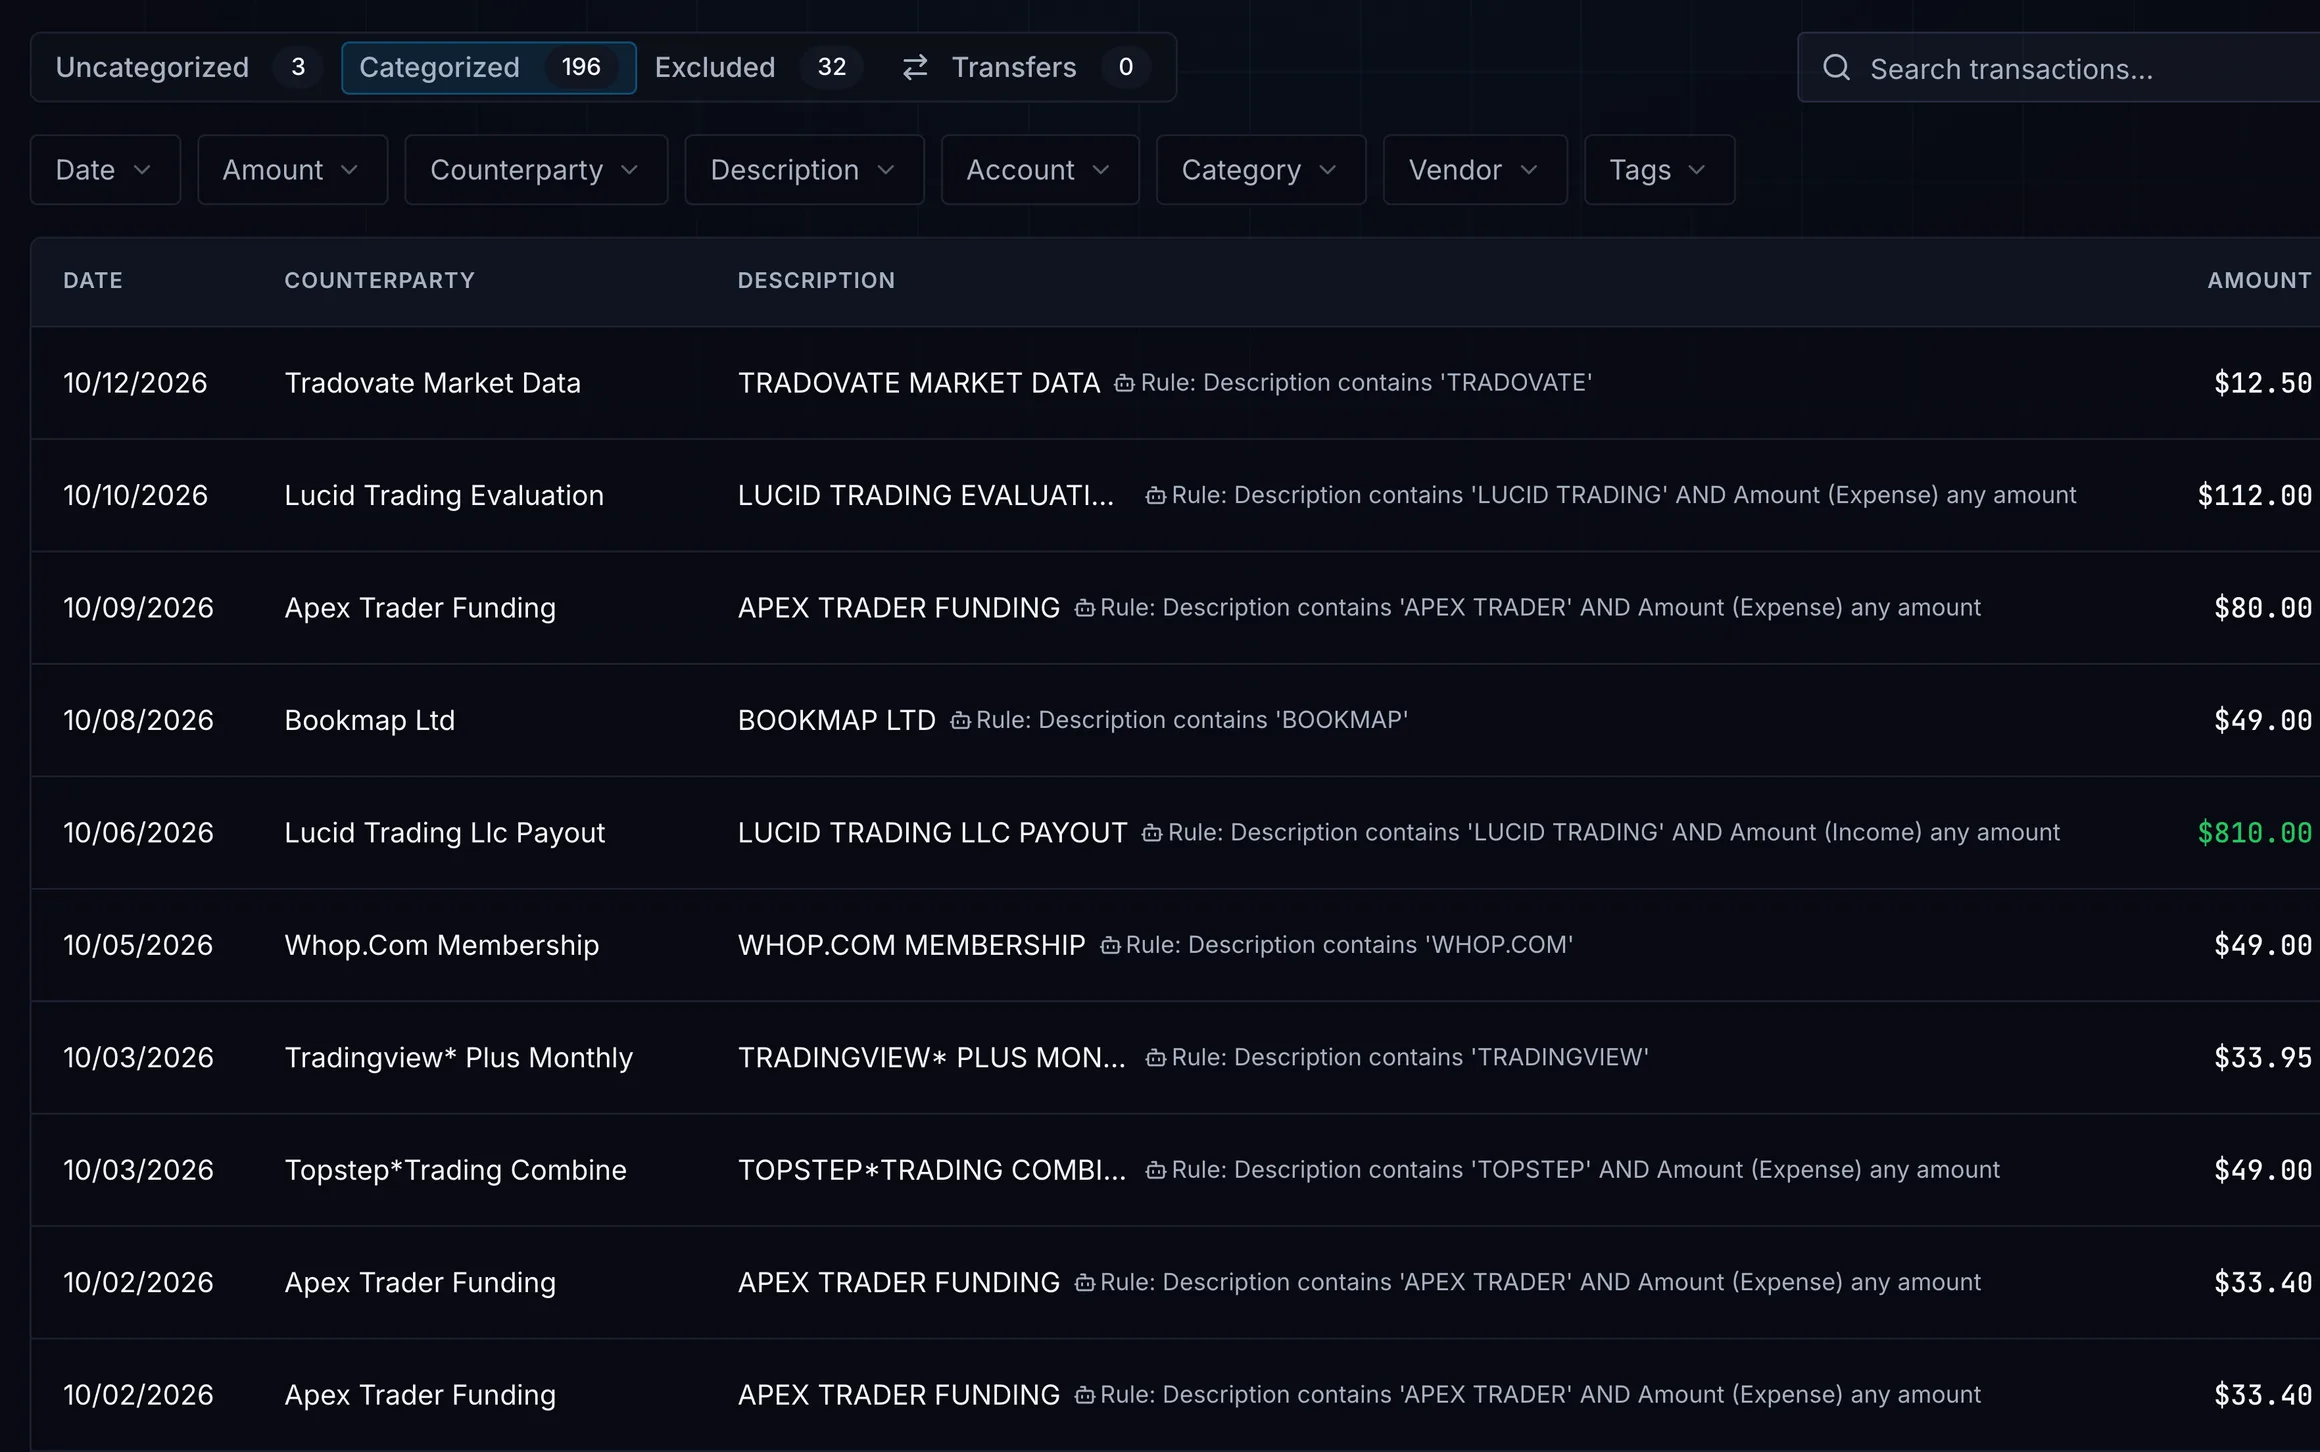Click the $33.95 Tradingview amount
Image resolution: width=2320 pixels, height=1452 pixels.
point(2262,1058)
